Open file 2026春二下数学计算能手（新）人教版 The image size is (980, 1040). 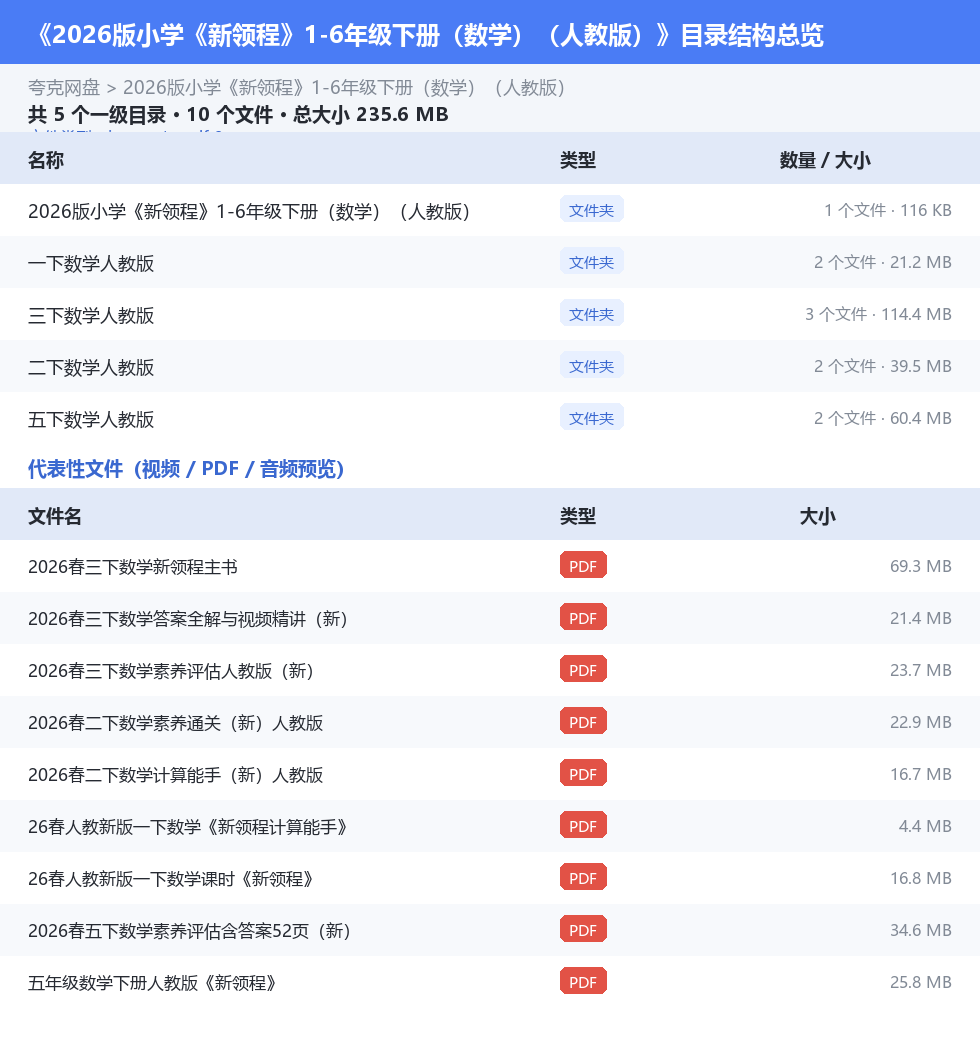[x=176, y=775]
